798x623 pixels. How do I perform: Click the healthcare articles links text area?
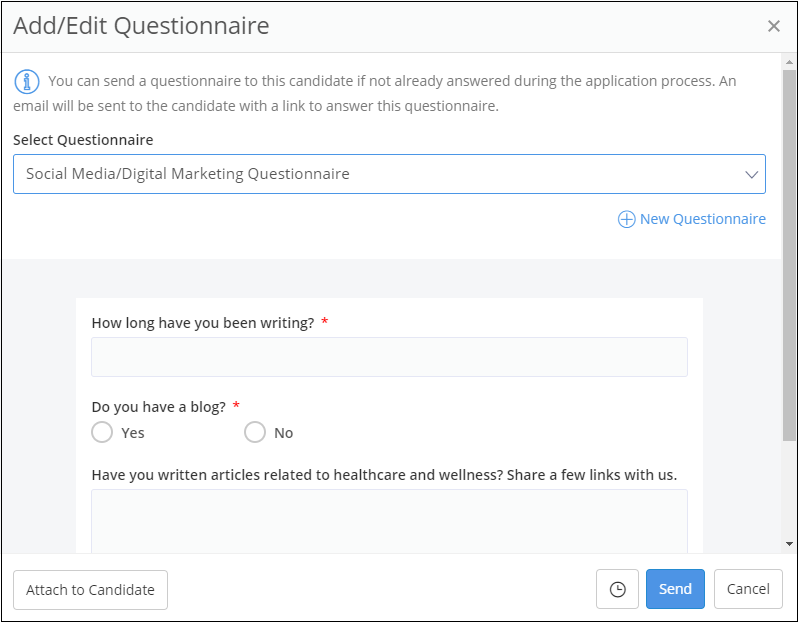click(389, 520)
